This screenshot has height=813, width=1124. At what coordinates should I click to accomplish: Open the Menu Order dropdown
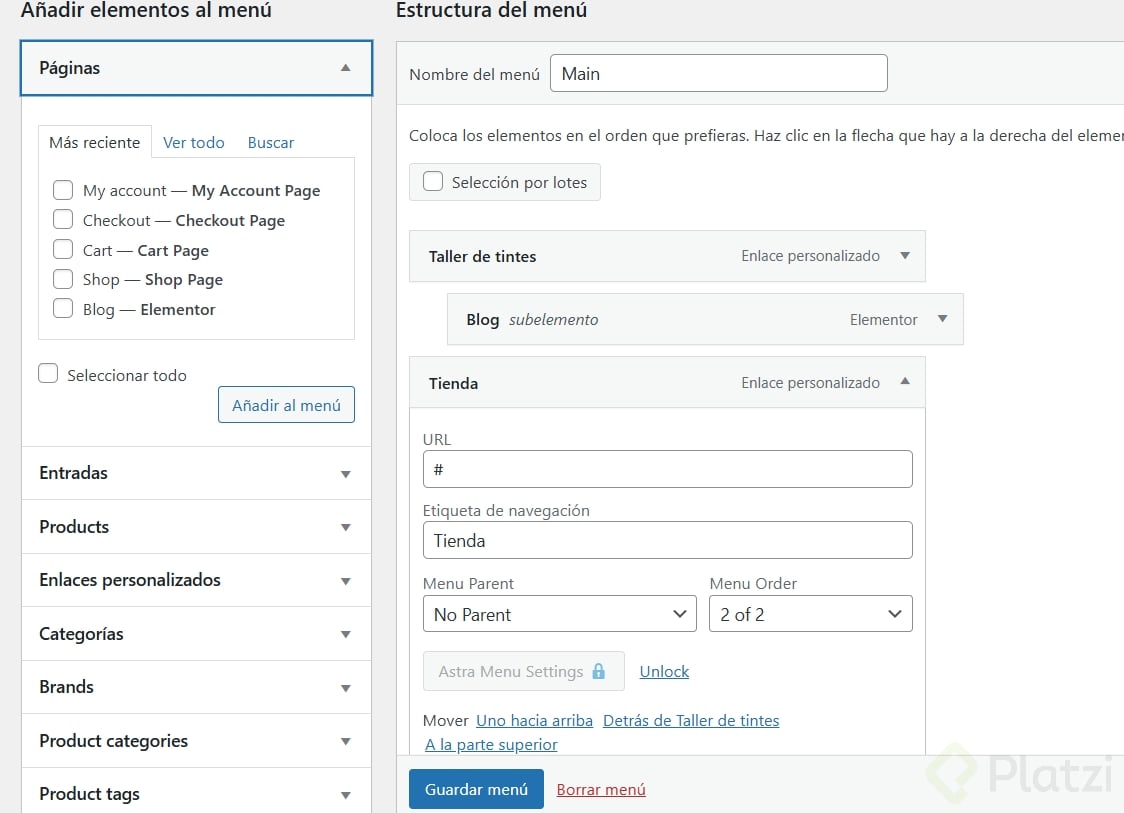[x=810, y=614]
